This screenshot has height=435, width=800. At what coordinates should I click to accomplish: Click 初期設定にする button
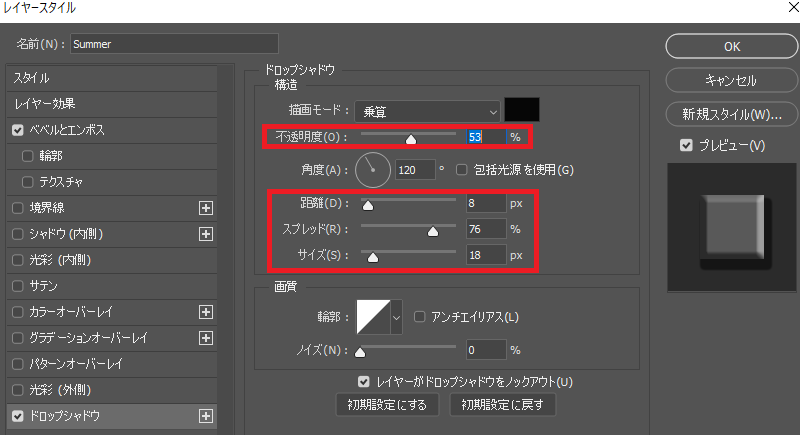(387, 405)
